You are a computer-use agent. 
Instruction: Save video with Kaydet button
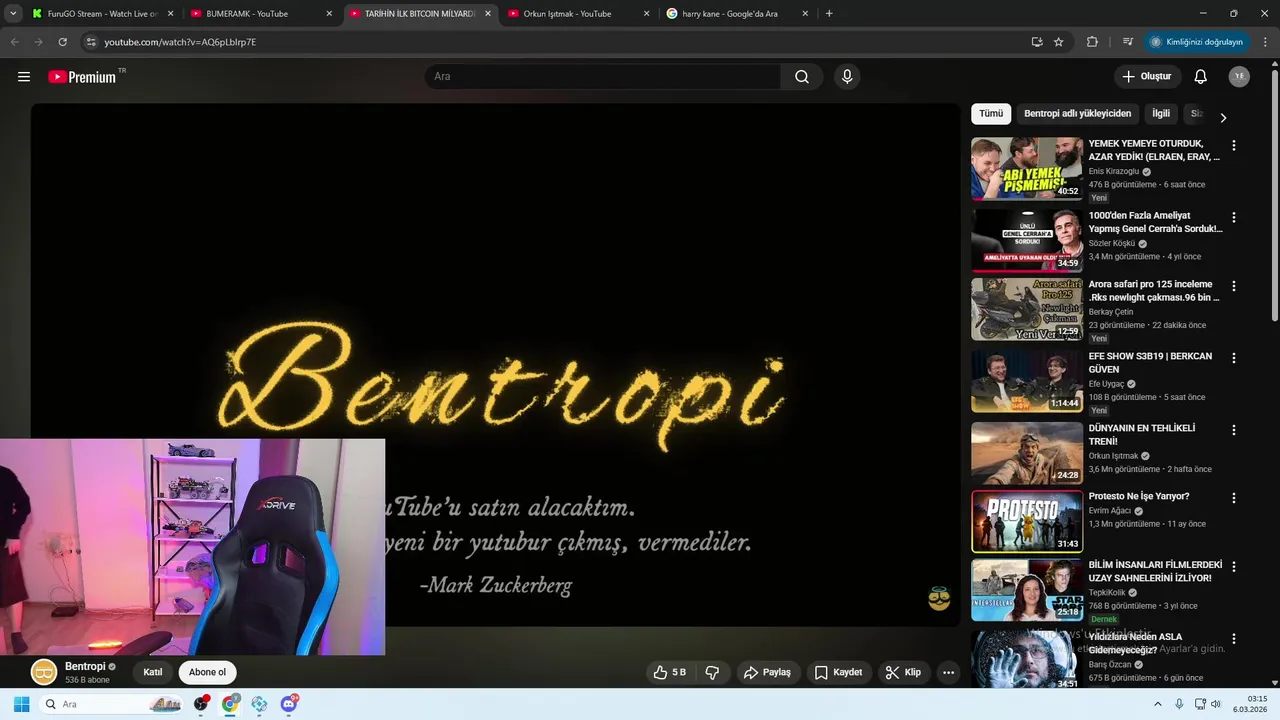tap(838, 673)
